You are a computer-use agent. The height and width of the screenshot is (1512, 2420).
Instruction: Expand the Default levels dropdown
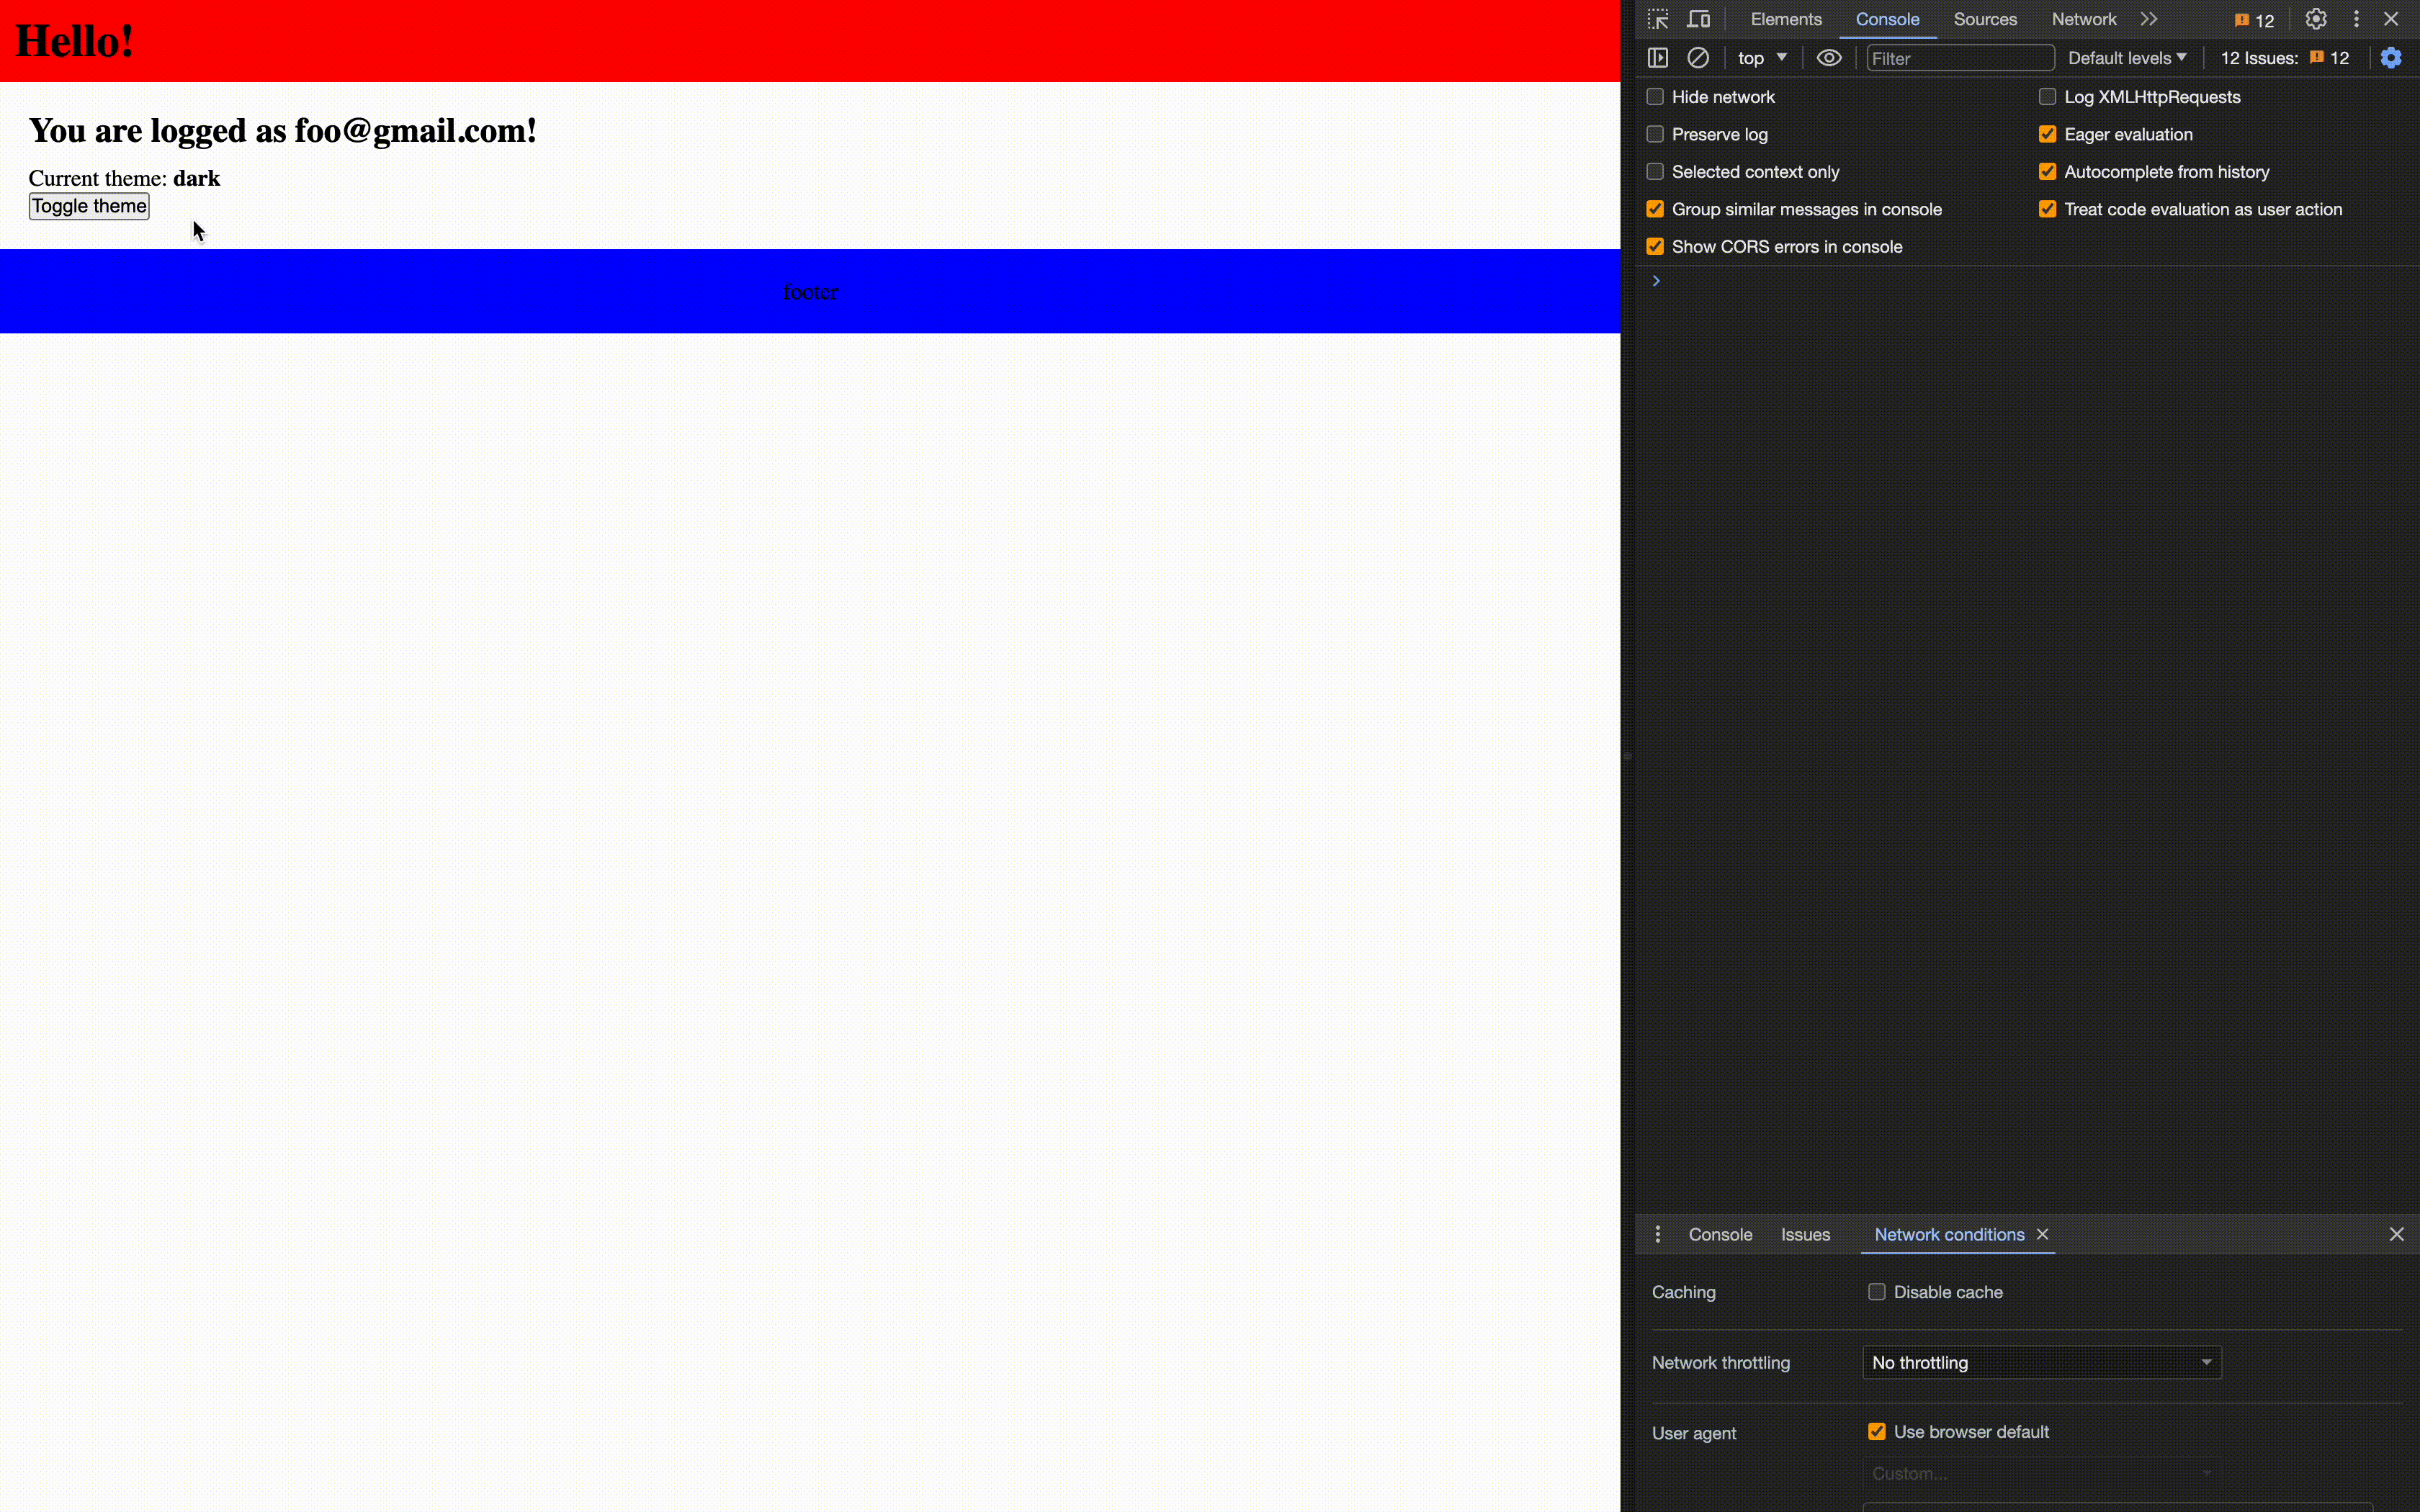tap(2127, 58)
